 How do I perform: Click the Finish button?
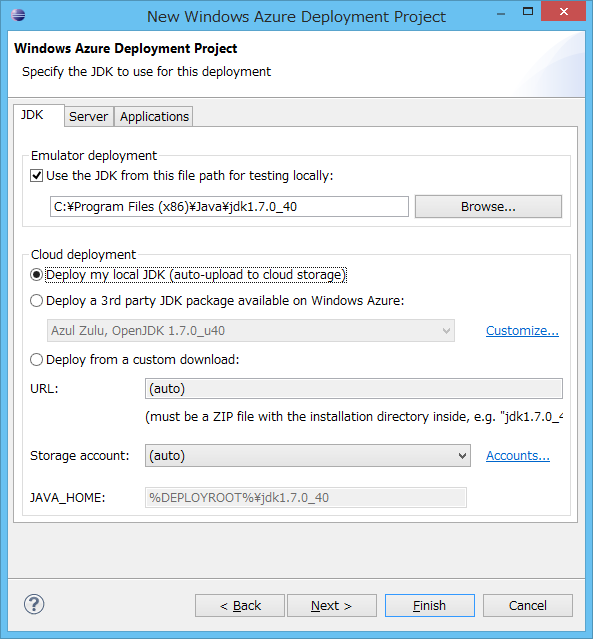point(430,606)
